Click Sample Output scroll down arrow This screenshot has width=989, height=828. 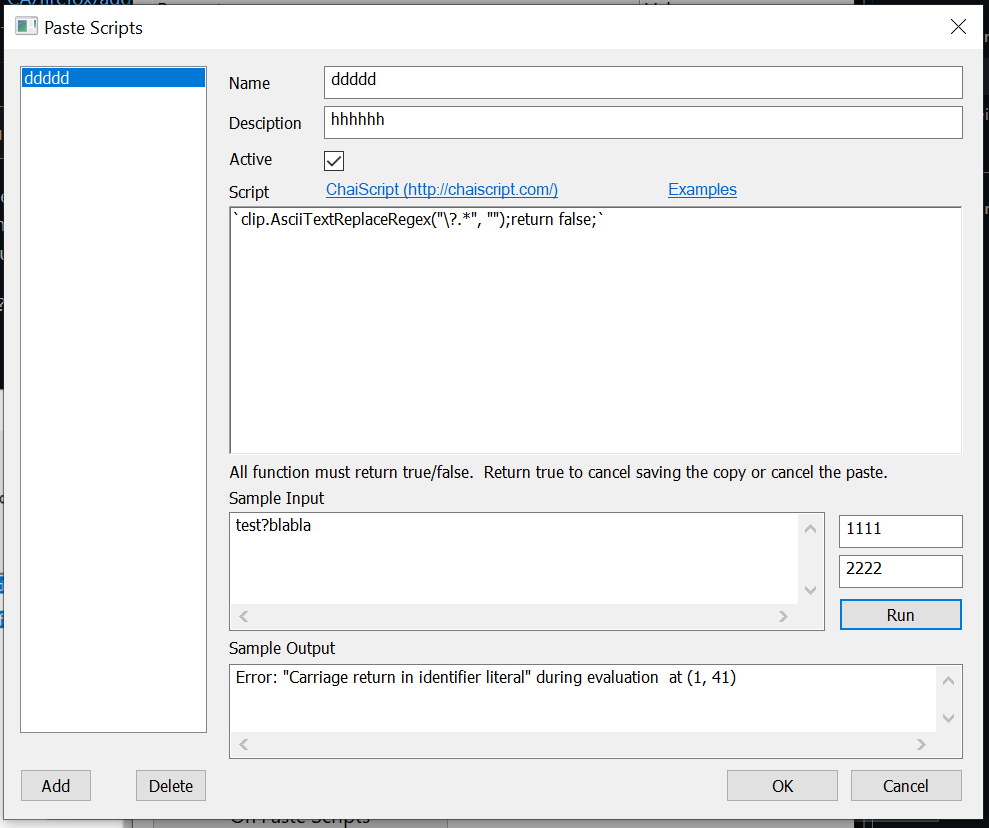[x=948, y=718]
